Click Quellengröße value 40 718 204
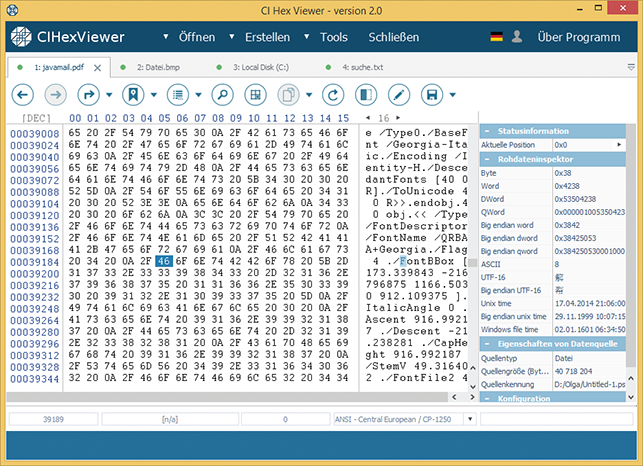This screenshot has height=466, width=643. point(573,371)
